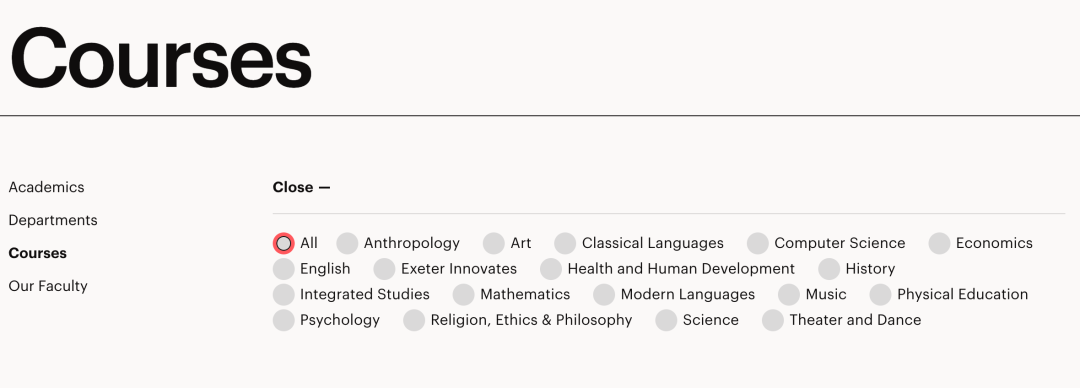Select Classical Languages radio button
The width and height of the screenshot is (1080, 388).
pos(565,243)
